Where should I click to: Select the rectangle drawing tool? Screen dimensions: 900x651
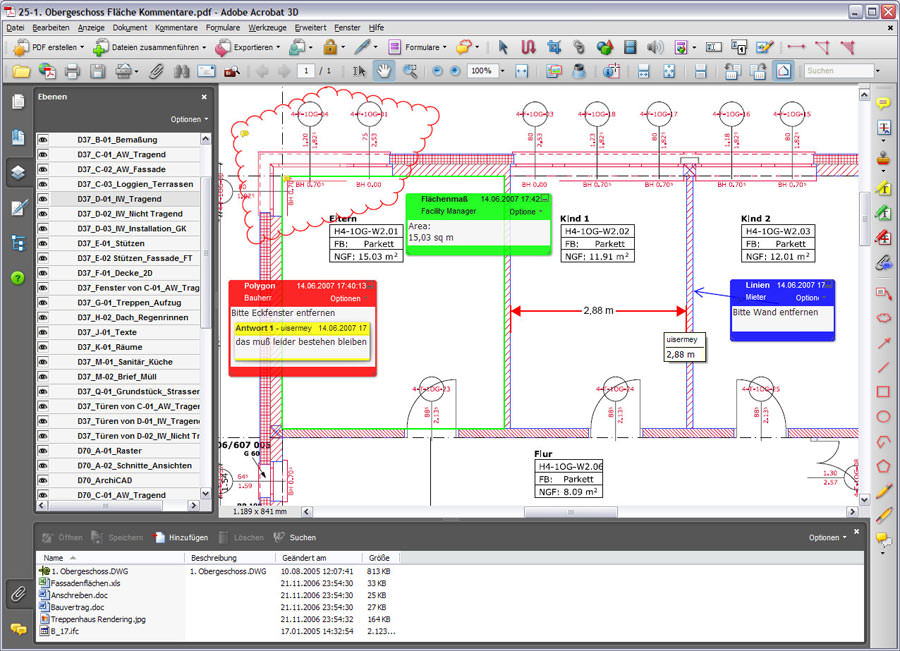883,392
